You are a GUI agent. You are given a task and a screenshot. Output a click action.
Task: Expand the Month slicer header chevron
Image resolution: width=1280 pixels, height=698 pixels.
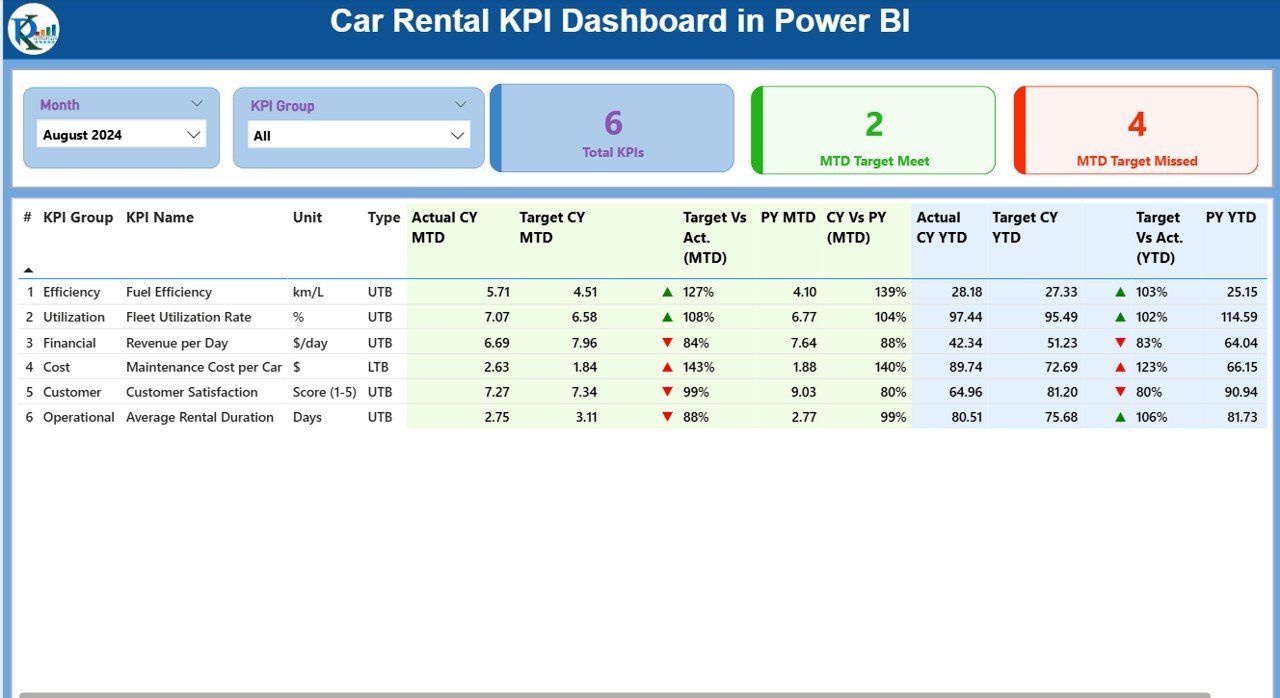197,104
